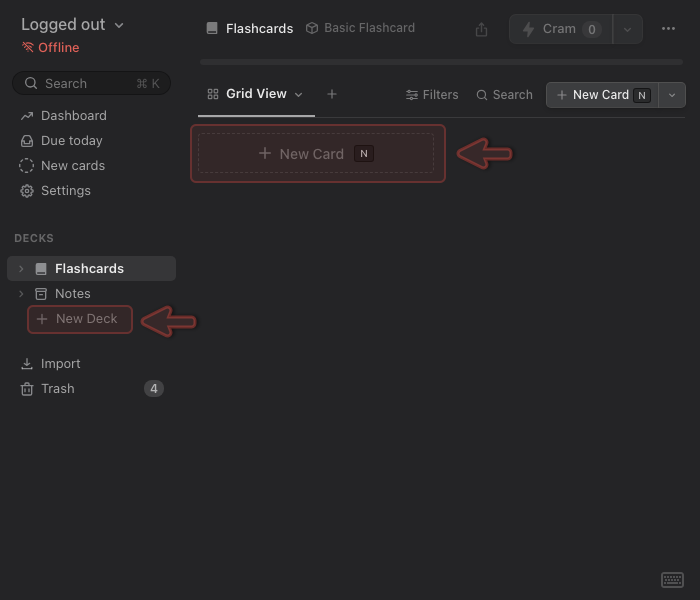Screen dimensions: 700x600
Task: Go to New cards in sidebar
Action: 72,166
